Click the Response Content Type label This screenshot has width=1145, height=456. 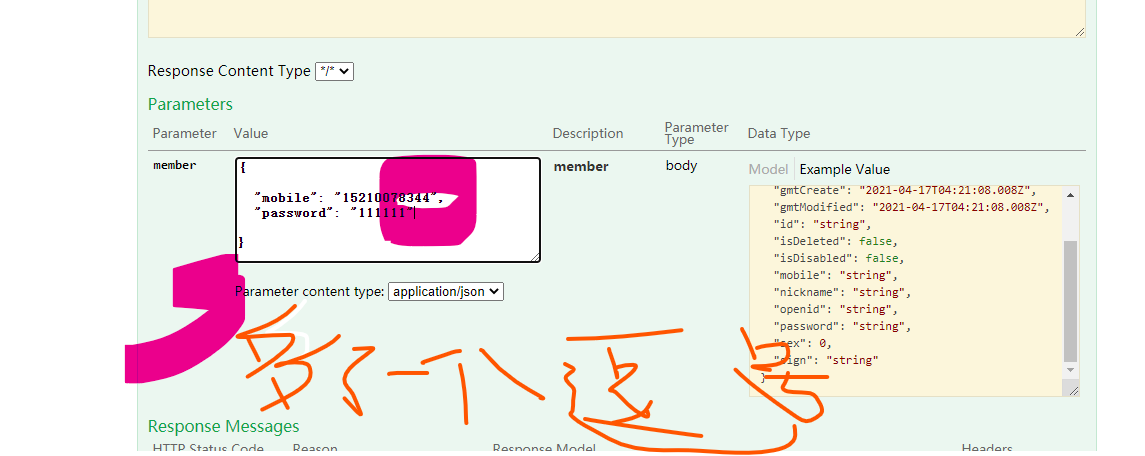coord(229,71)
